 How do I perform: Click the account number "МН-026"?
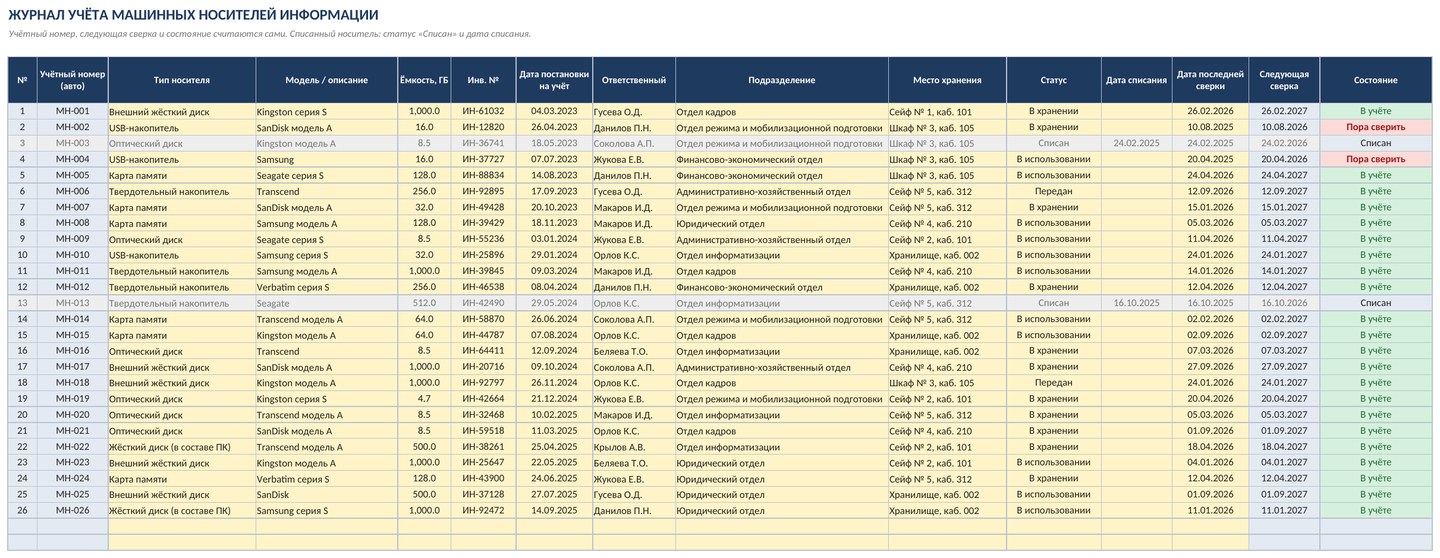coord(72,511)
